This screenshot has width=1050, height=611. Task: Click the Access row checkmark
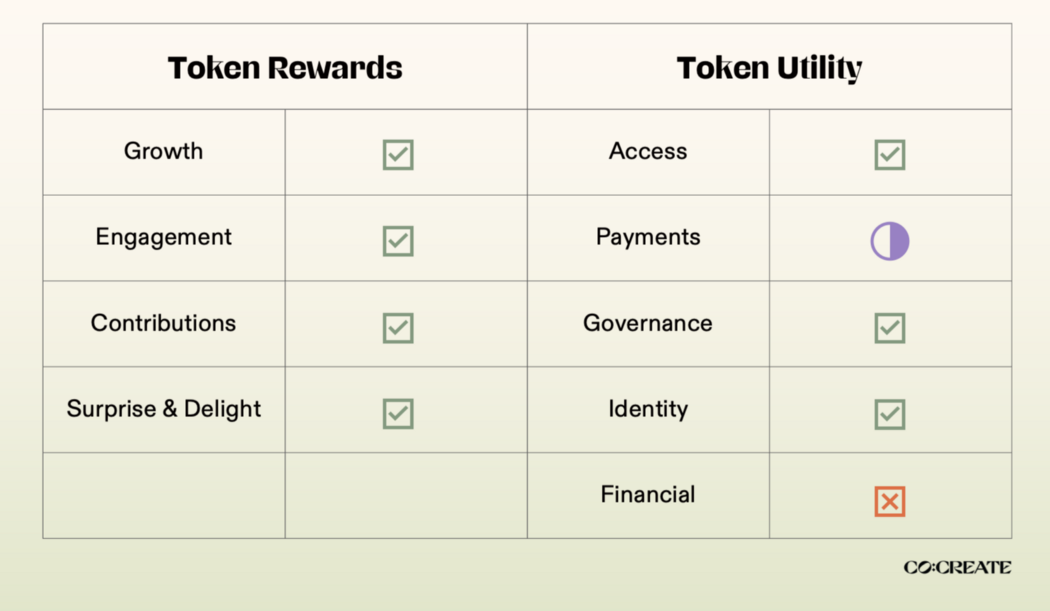(x=889, y=155)
